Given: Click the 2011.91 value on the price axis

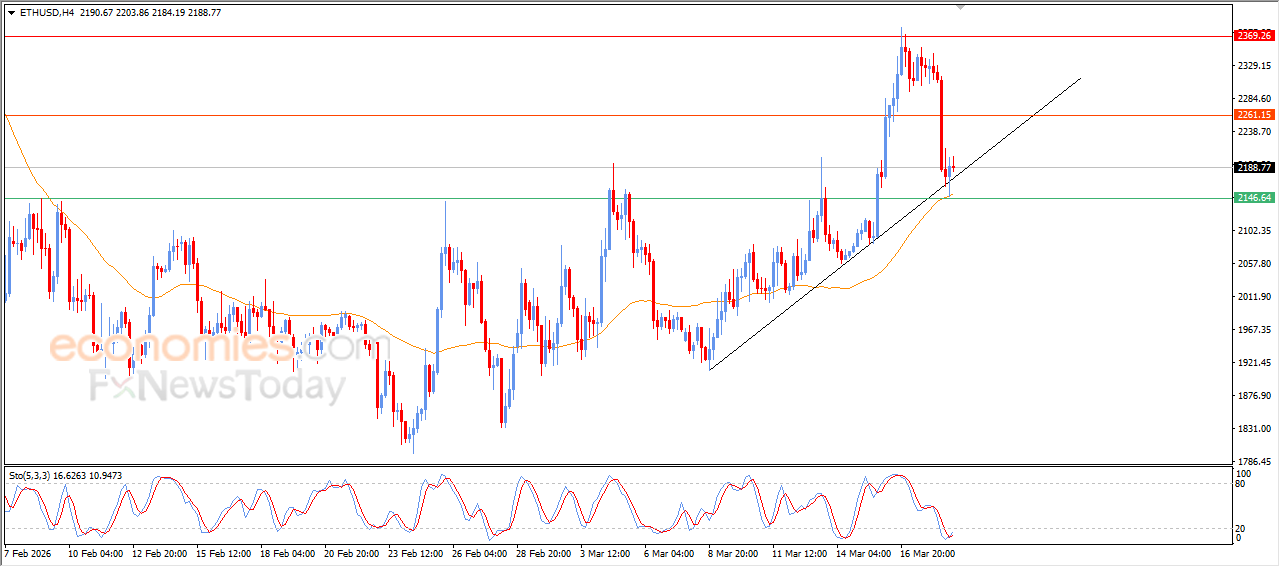Looking at the screenshot, I should (1254, 297).
